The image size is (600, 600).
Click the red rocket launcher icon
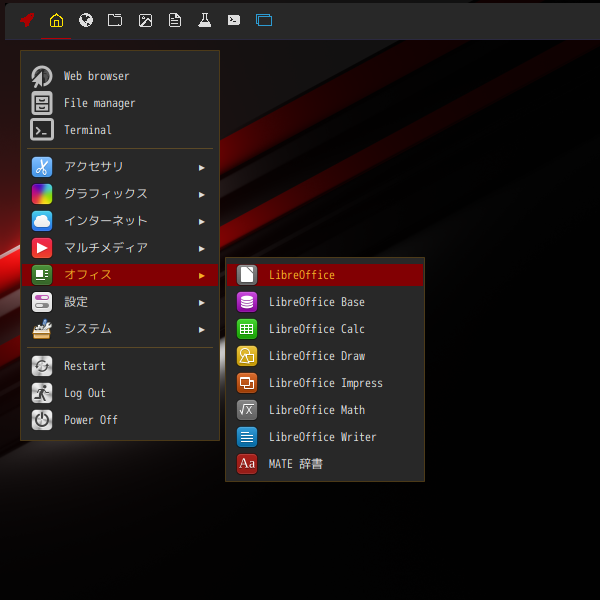click(27, 20)
